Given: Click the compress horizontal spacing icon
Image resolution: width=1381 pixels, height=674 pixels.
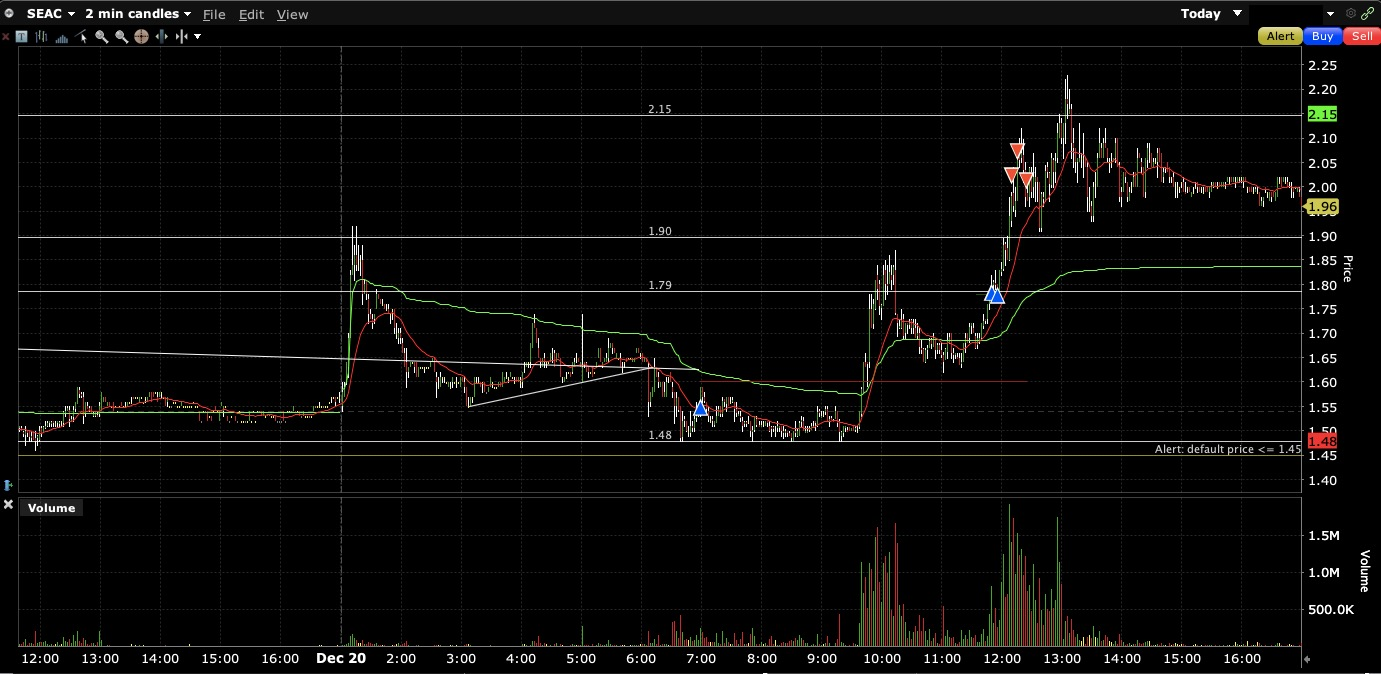Looking at the screenshot, I should coord(182,36).
